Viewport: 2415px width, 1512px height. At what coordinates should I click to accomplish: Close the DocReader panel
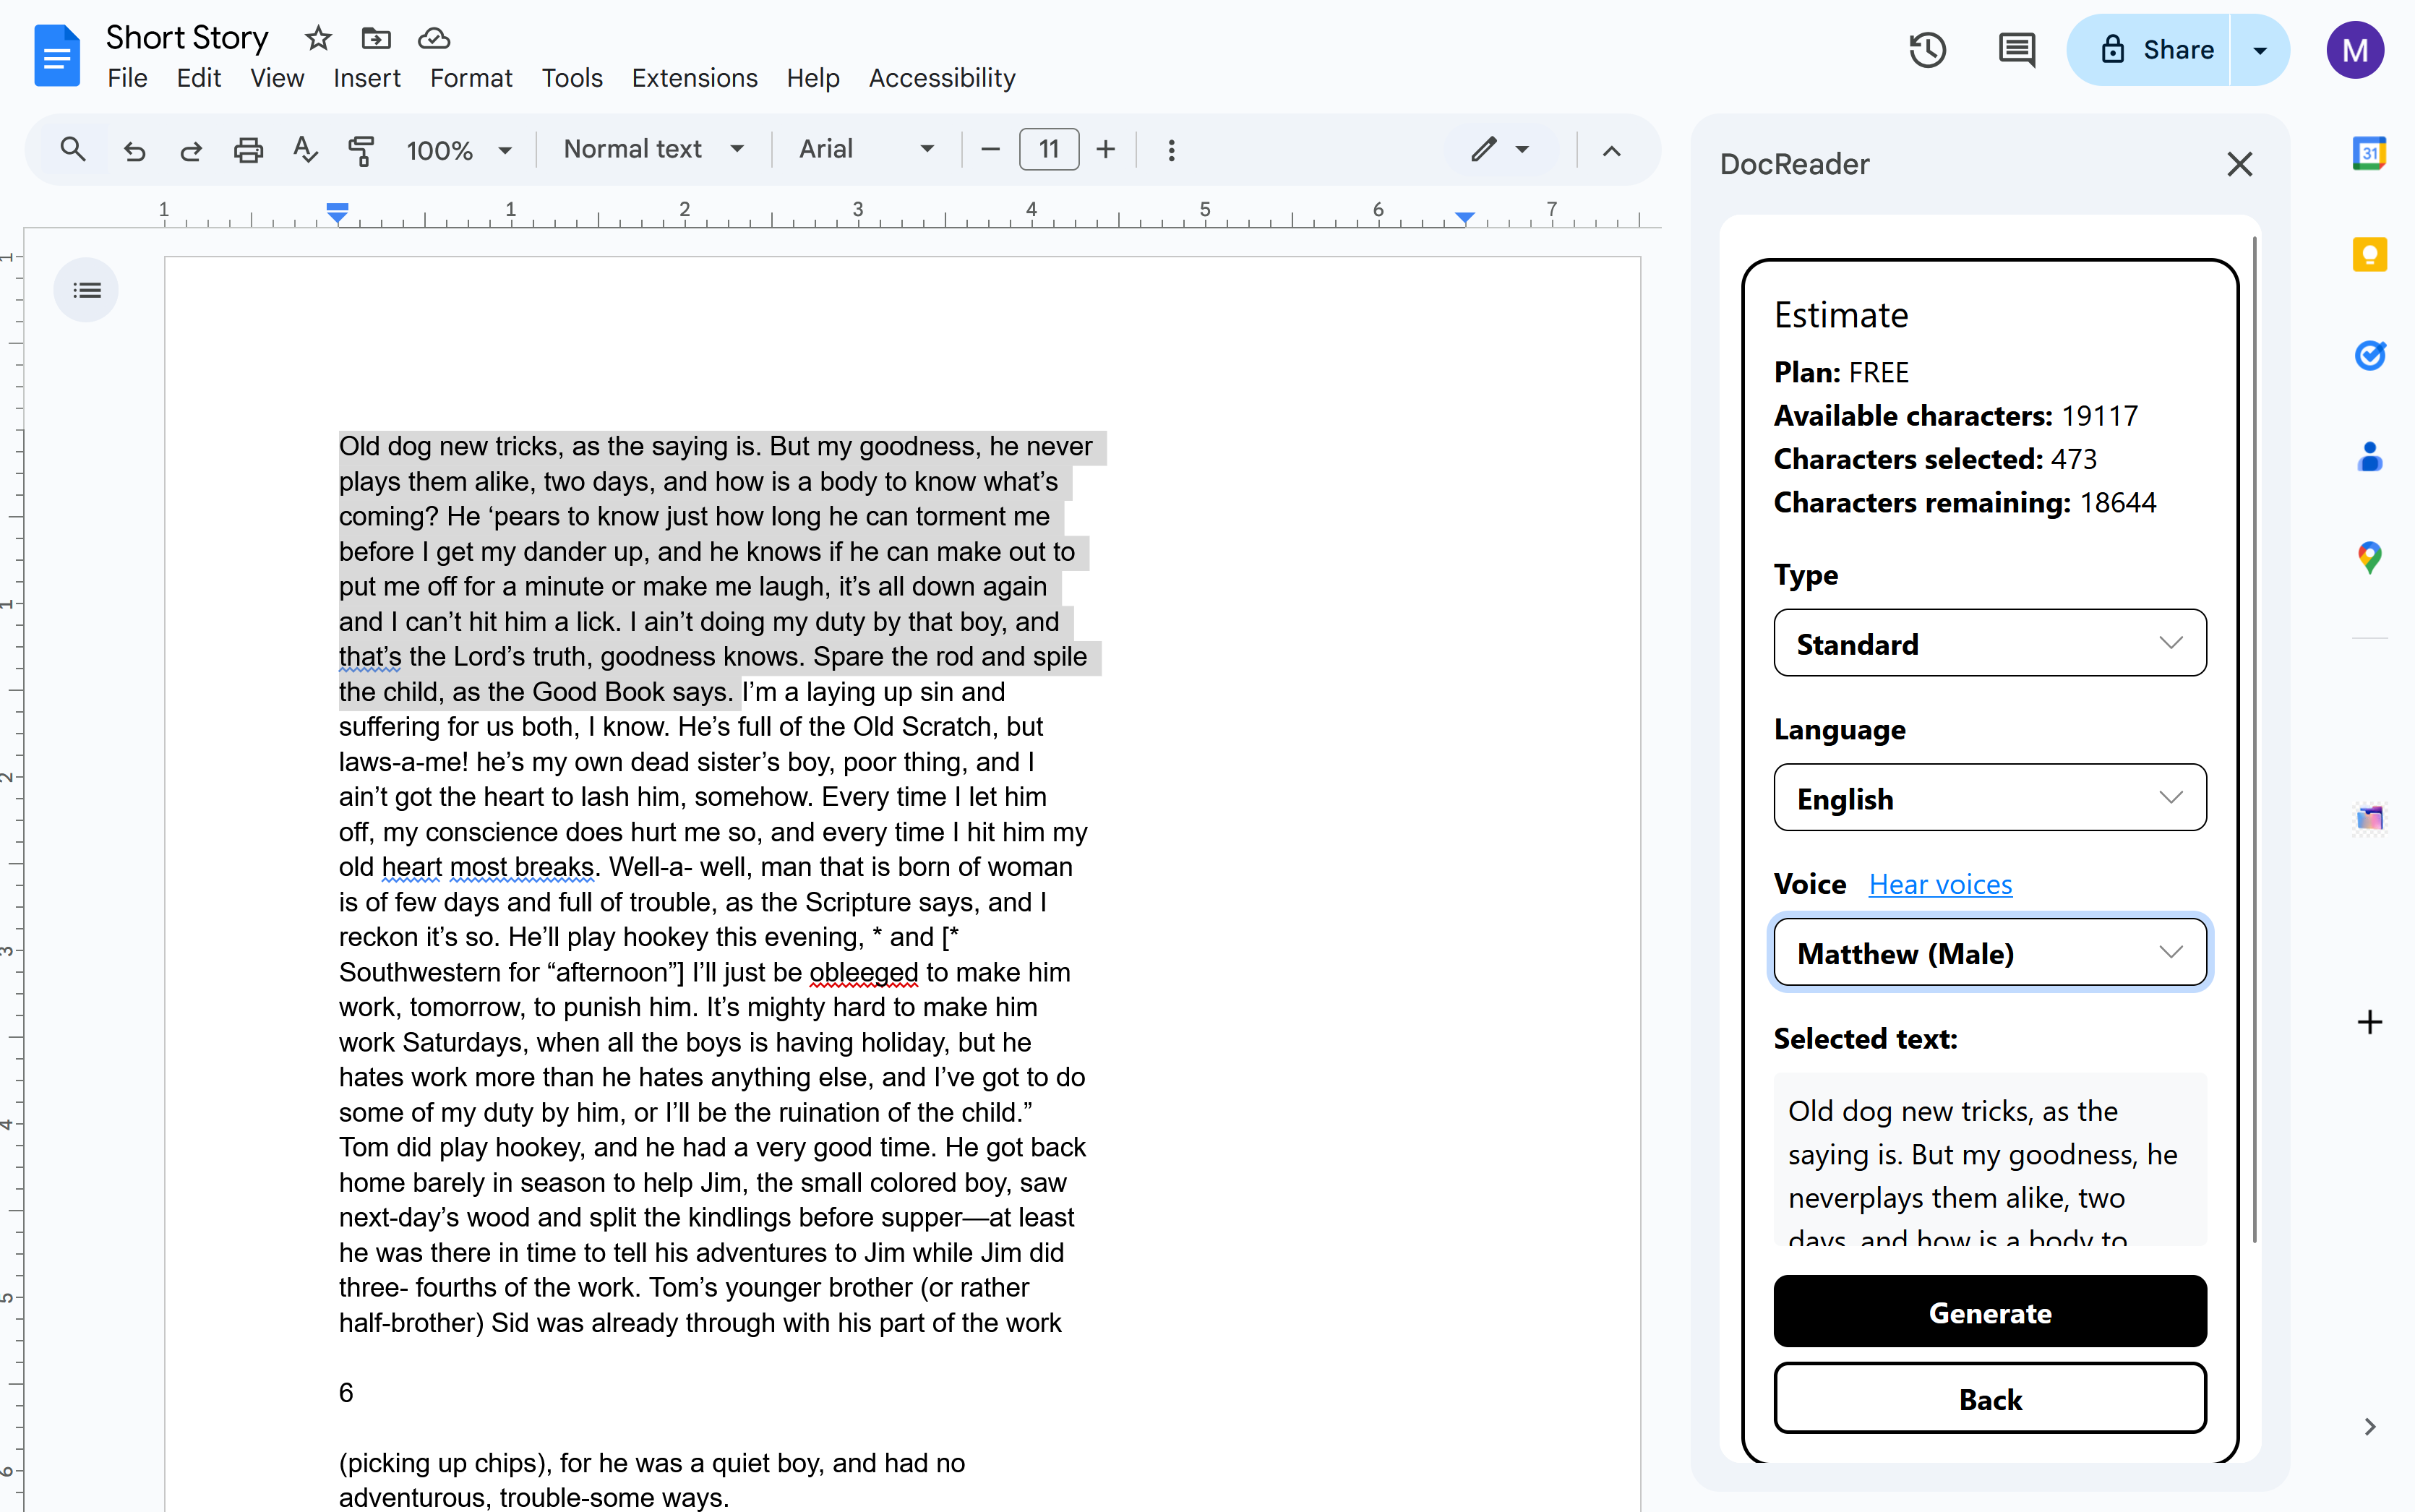[x=2239, y=164]
